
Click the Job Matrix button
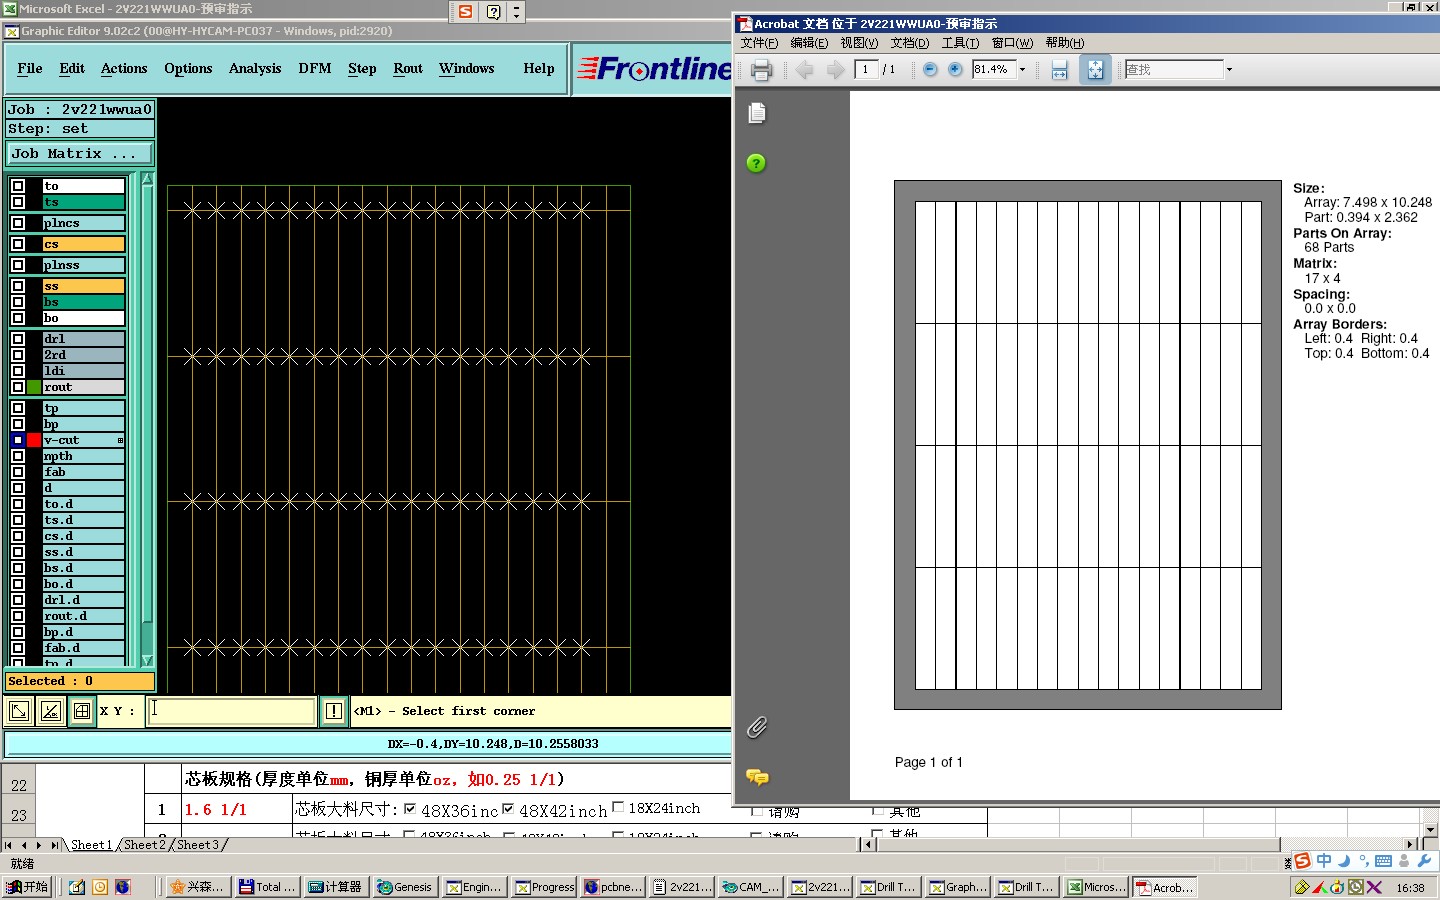click(79, 153)
